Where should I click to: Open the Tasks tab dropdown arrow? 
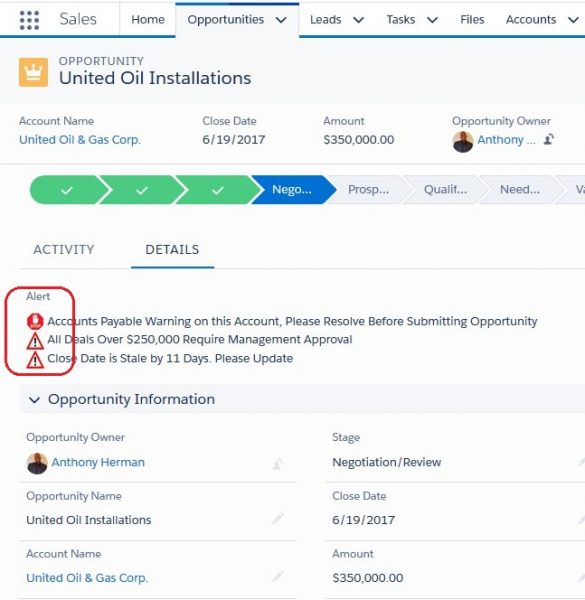pyautogui.click(x=432, y=20)
